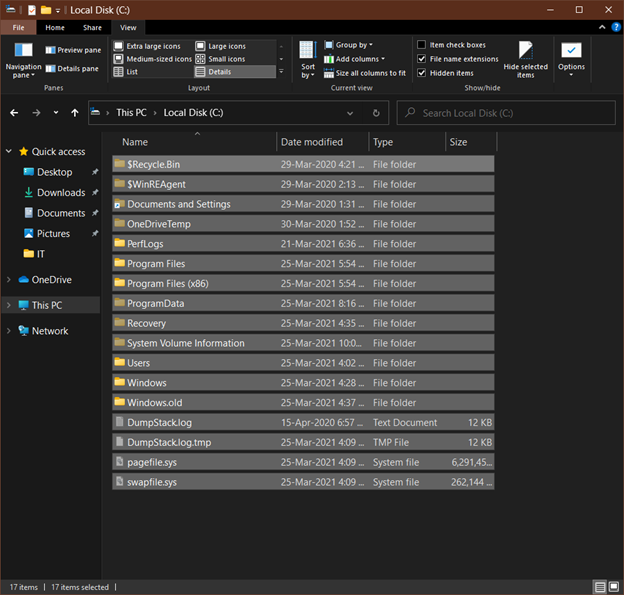This screenshot has height=595, width=624.
Task: Select the DumpStack.log.tmp file
Action: [303, 442]
